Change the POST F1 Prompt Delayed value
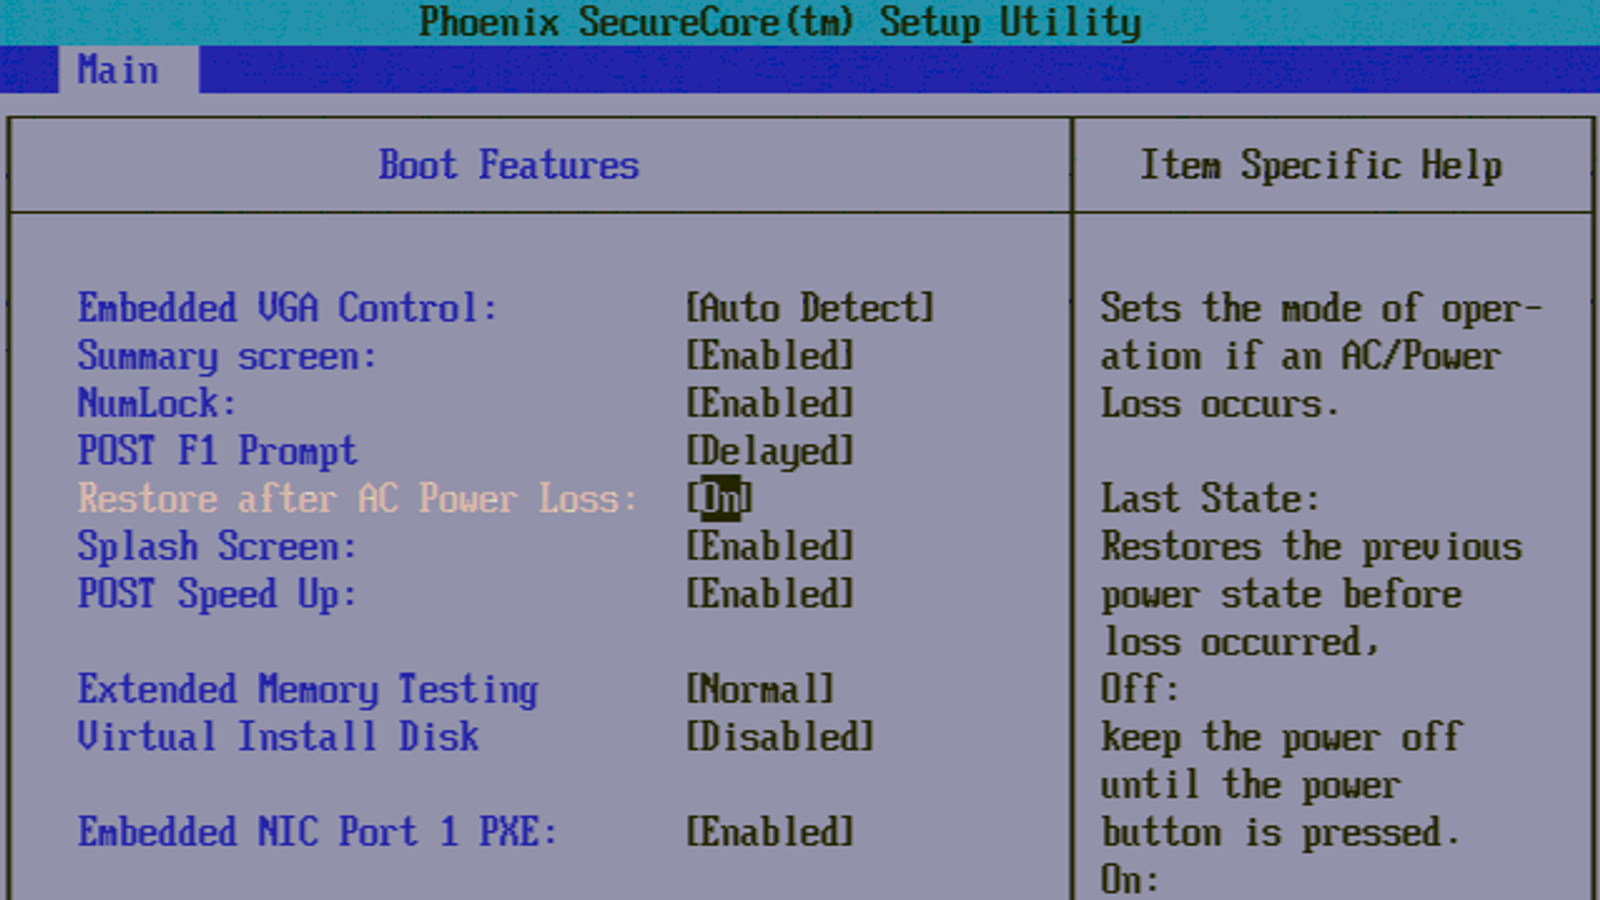The height and width of the screenshot is (900, 1600). pos(769,451)
